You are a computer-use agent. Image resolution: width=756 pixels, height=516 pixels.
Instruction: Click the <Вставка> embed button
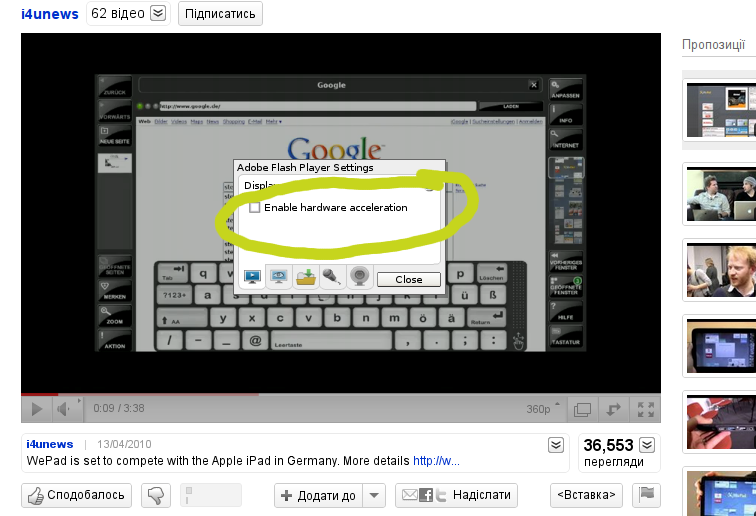click(x=586, y=495)
